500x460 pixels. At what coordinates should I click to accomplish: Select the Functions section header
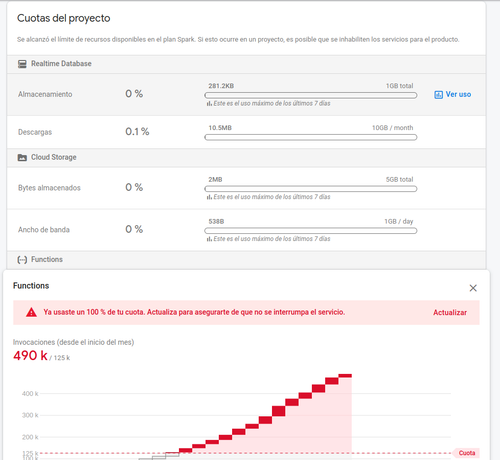click(246, 260)
